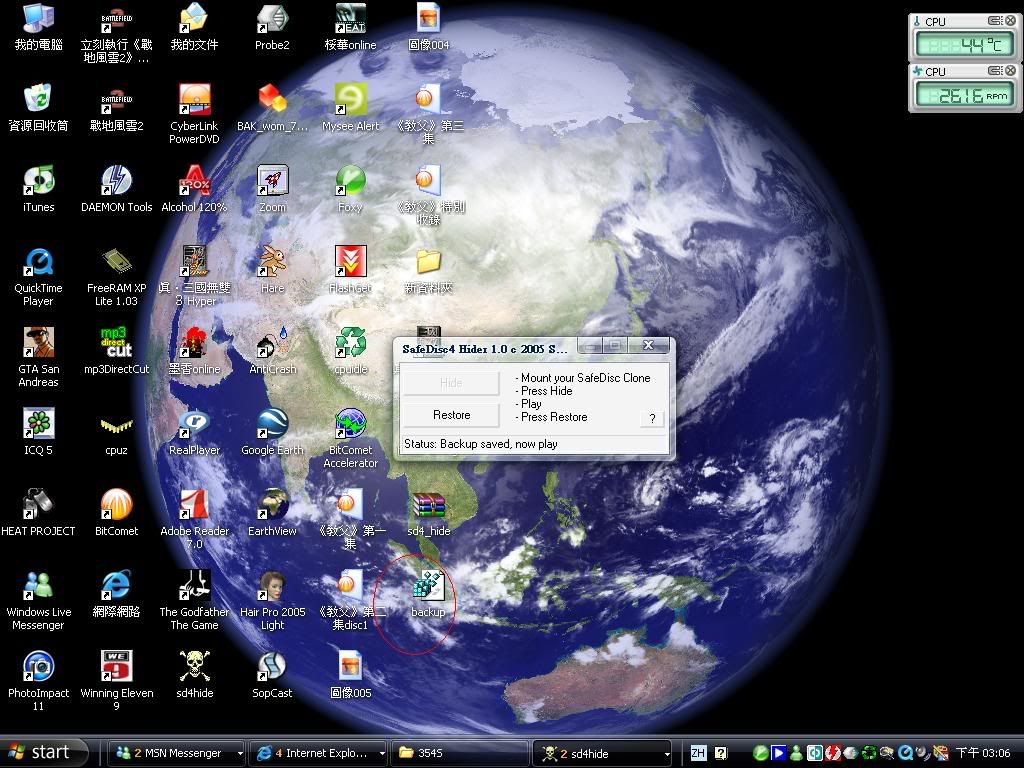Click the taskbar clock showing 03:06
This screenshot has height=768, width=1024.
pos(983,753)
